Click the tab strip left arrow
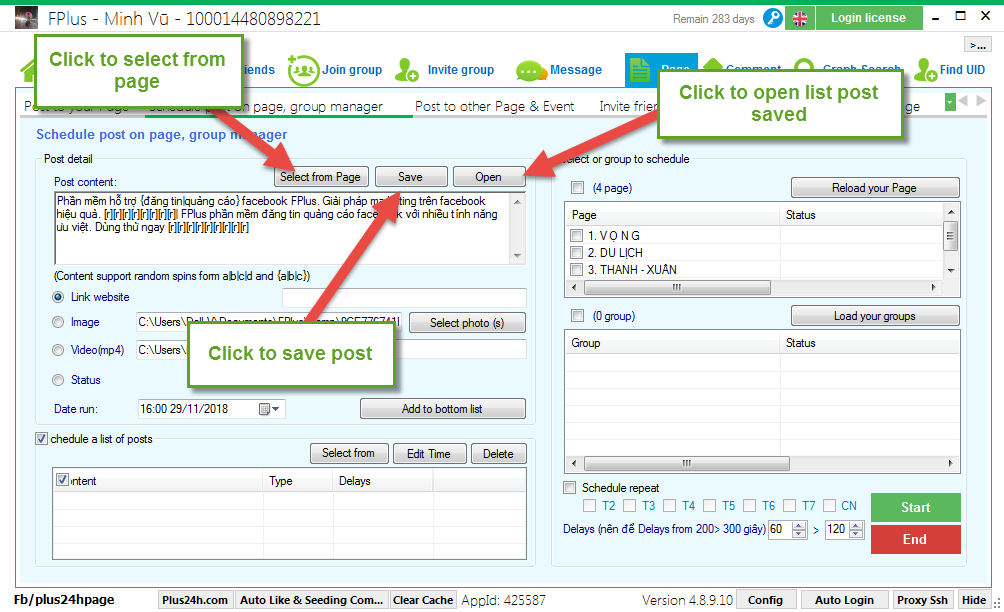The height and width of the screenshot is (612, 1004). (x=963, y=101)
